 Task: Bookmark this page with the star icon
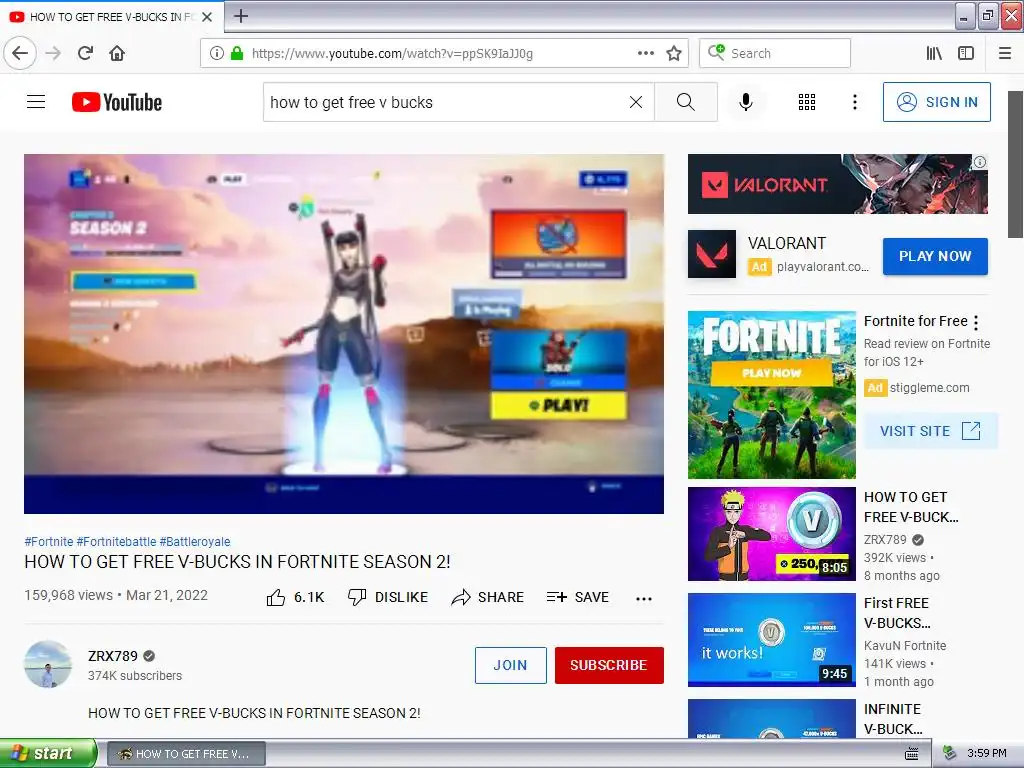pos(674,53)
